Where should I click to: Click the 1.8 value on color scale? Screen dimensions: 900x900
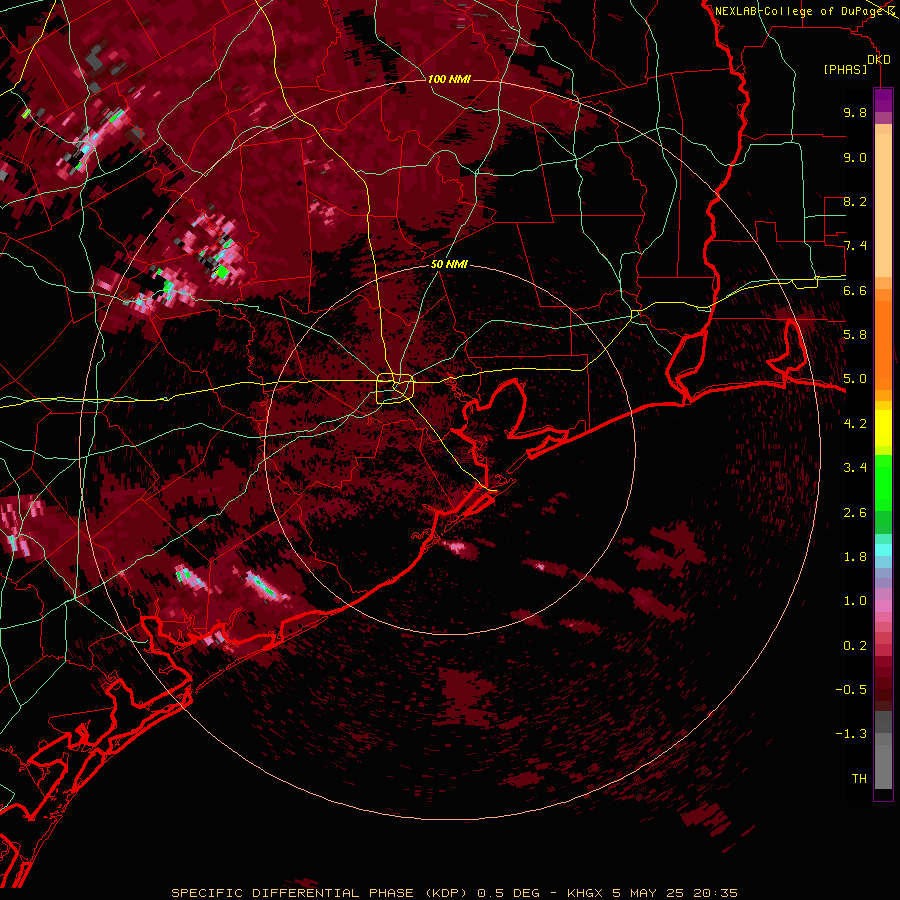855,557
